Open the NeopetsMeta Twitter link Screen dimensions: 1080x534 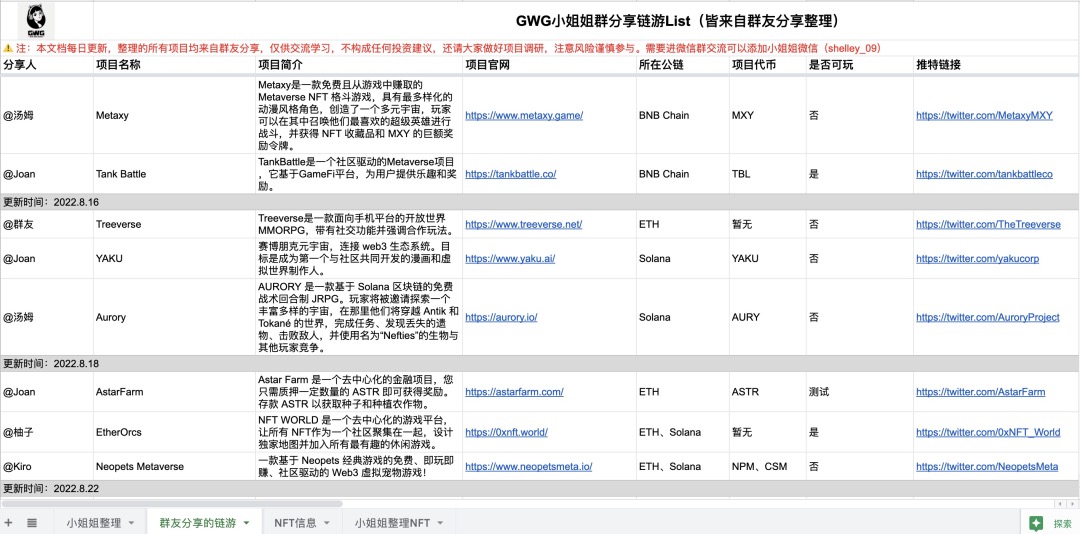tap(987, 466)
